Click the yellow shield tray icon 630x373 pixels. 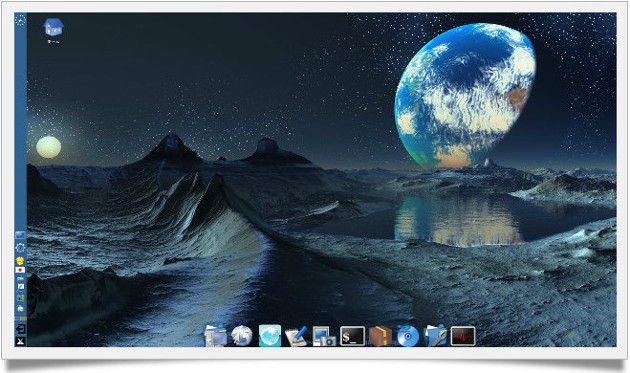click(x=20, y=260)
